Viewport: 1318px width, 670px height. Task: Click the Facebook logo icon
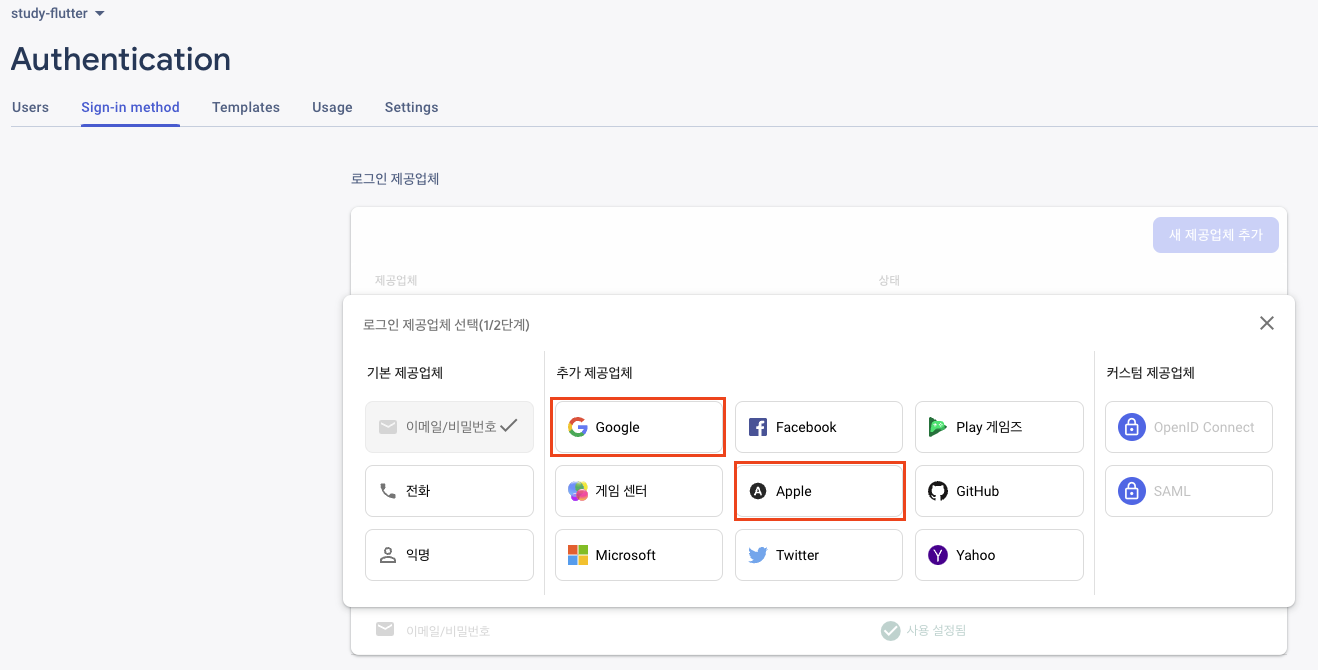point(758,427)
